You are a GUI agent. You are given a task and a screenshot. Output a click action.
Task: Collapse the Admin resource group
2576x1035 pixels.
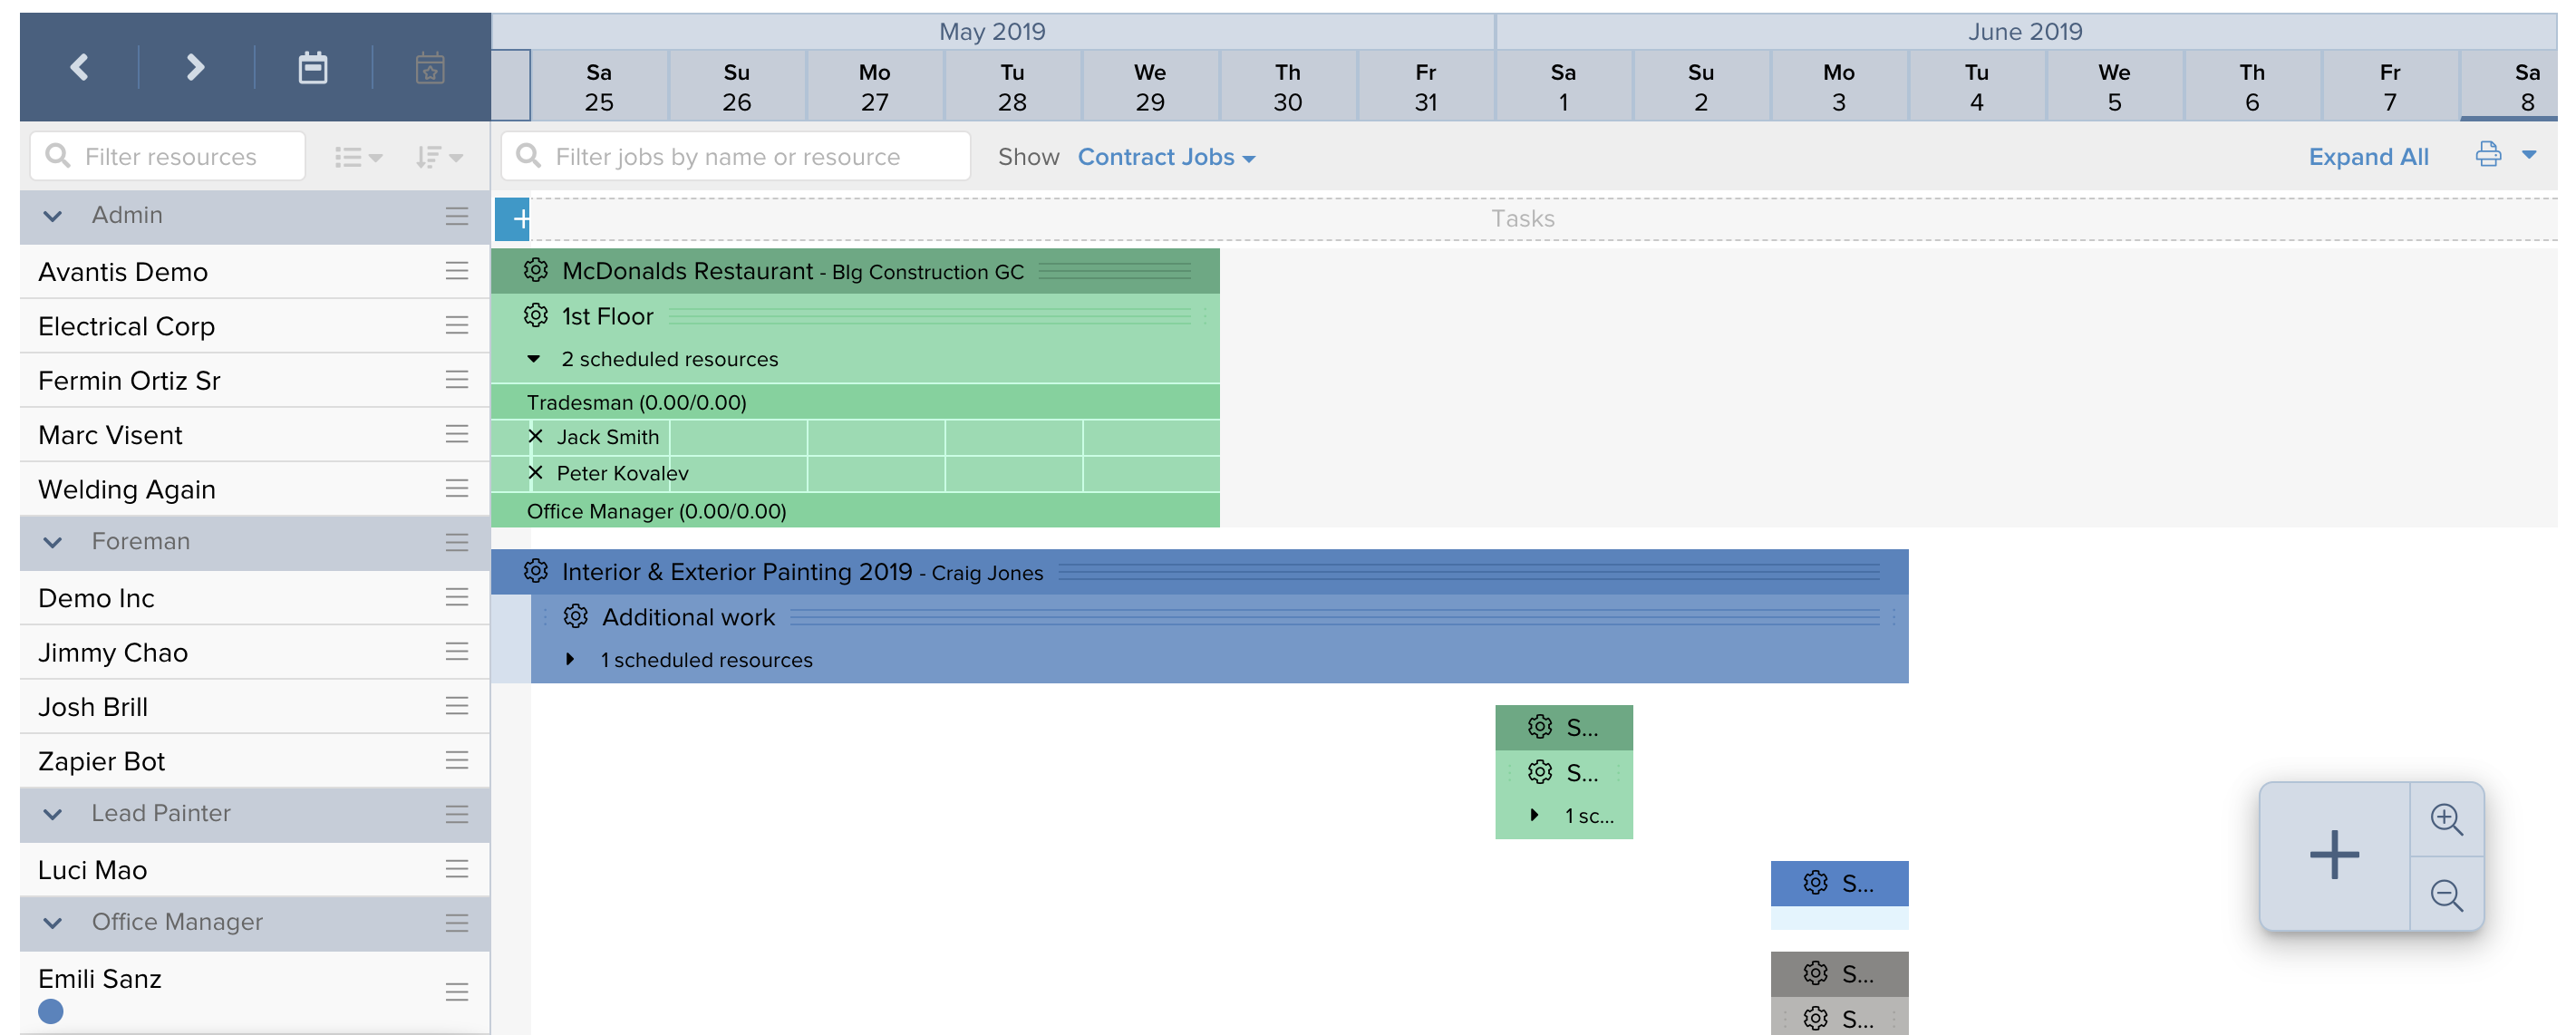(53, 216)
